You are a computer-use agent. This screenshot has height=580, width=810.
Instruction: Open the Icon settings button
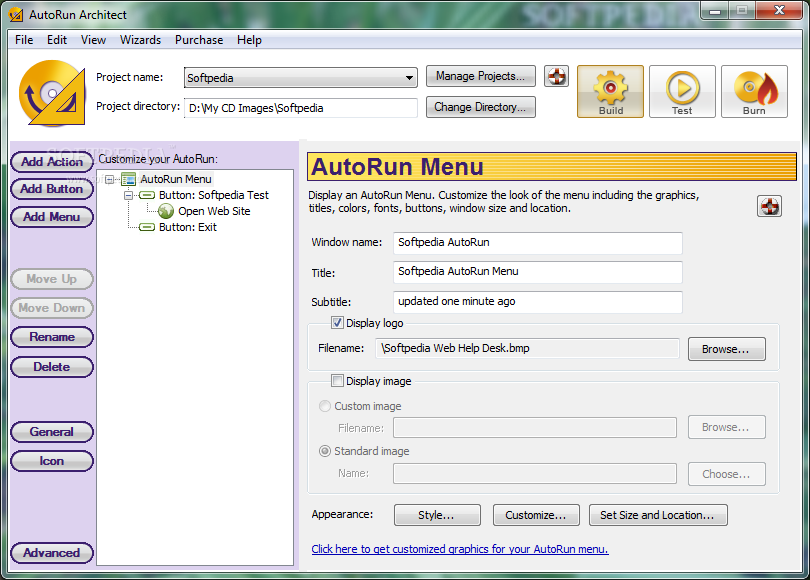tap(52, 461)
